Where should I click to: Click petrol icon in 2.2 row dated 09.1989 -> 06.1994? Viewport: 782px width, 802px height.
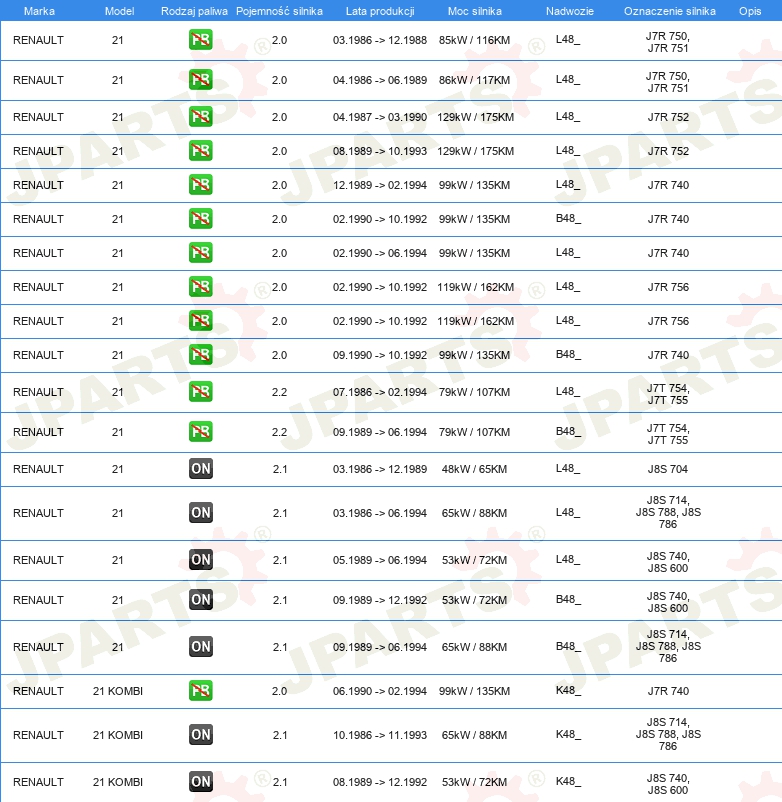(x=200, y=432)
